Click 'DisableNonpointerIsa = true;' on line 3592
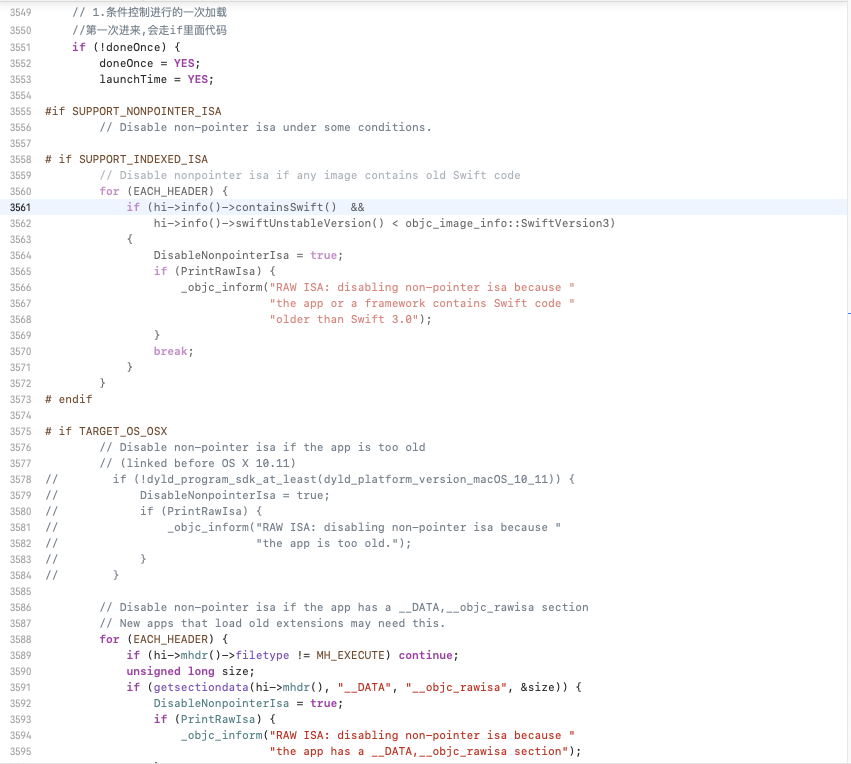This screenshot has height=764, width=851. [248, 704]
